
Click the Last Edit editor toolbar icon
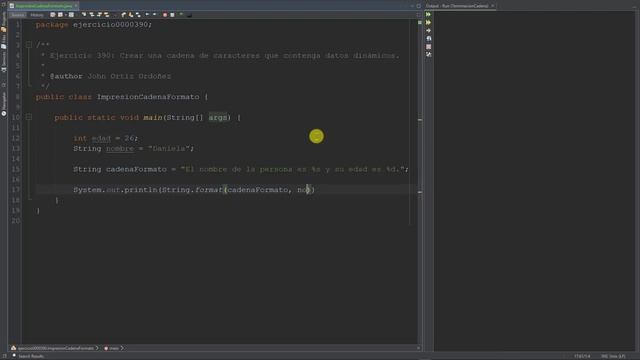[x=53, y=15]
